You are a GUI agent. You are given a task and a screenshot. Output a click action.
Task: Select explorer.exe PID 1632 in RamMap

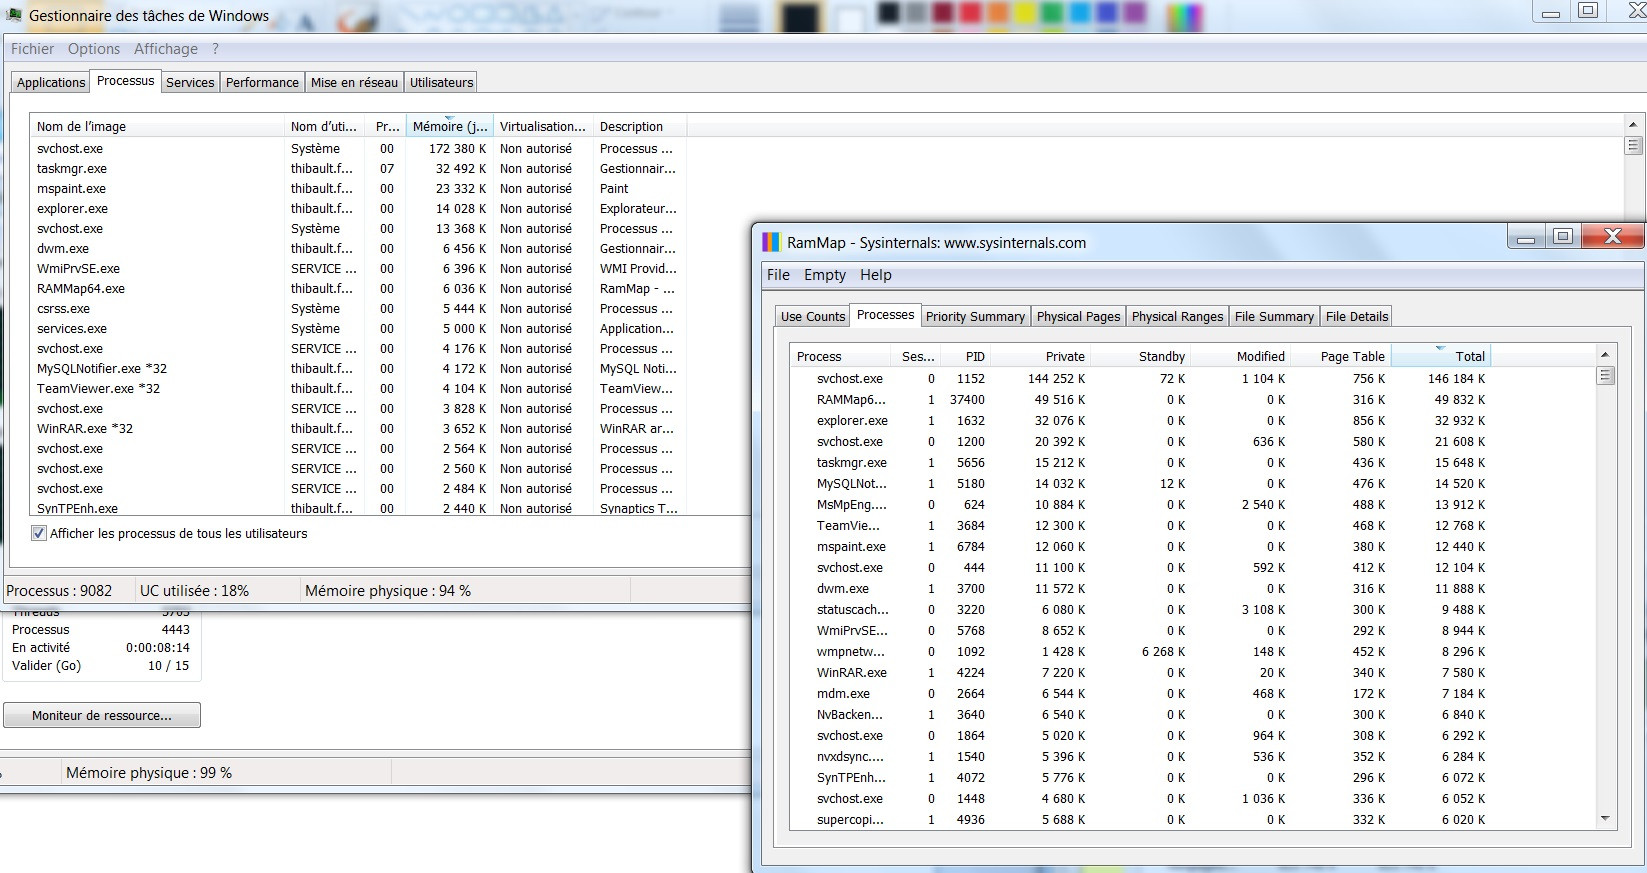pyautogui.click(x=1140, y=421)
